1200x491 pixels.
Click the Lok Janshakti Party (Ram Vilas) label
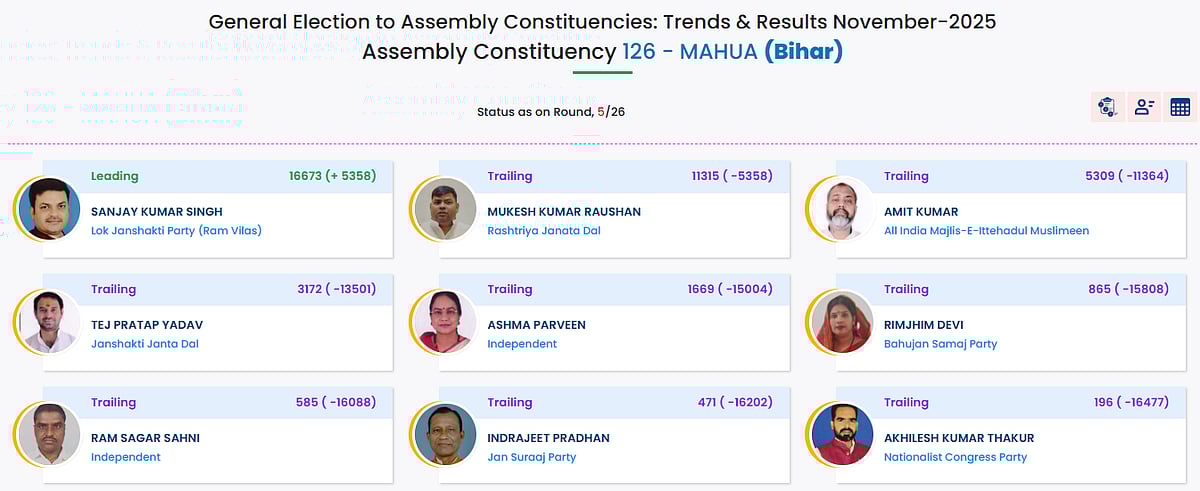[x=178, y=231]
